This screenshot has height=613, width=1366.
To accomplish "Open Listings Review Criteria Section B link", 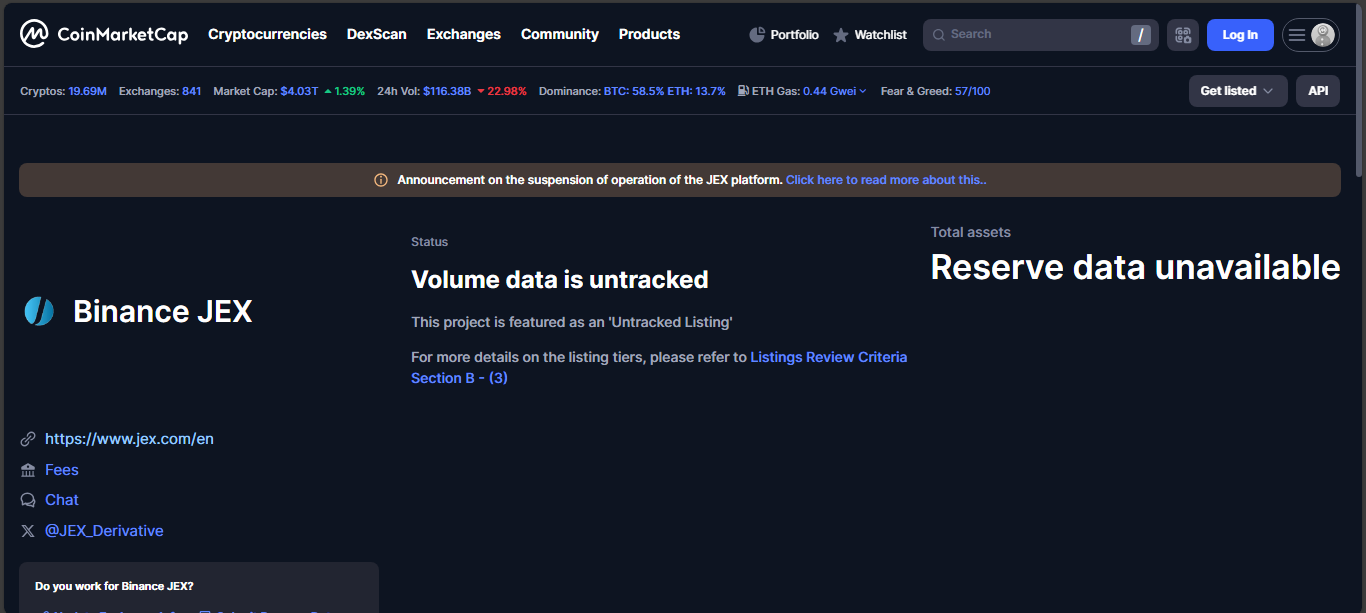I will (828, 357).
